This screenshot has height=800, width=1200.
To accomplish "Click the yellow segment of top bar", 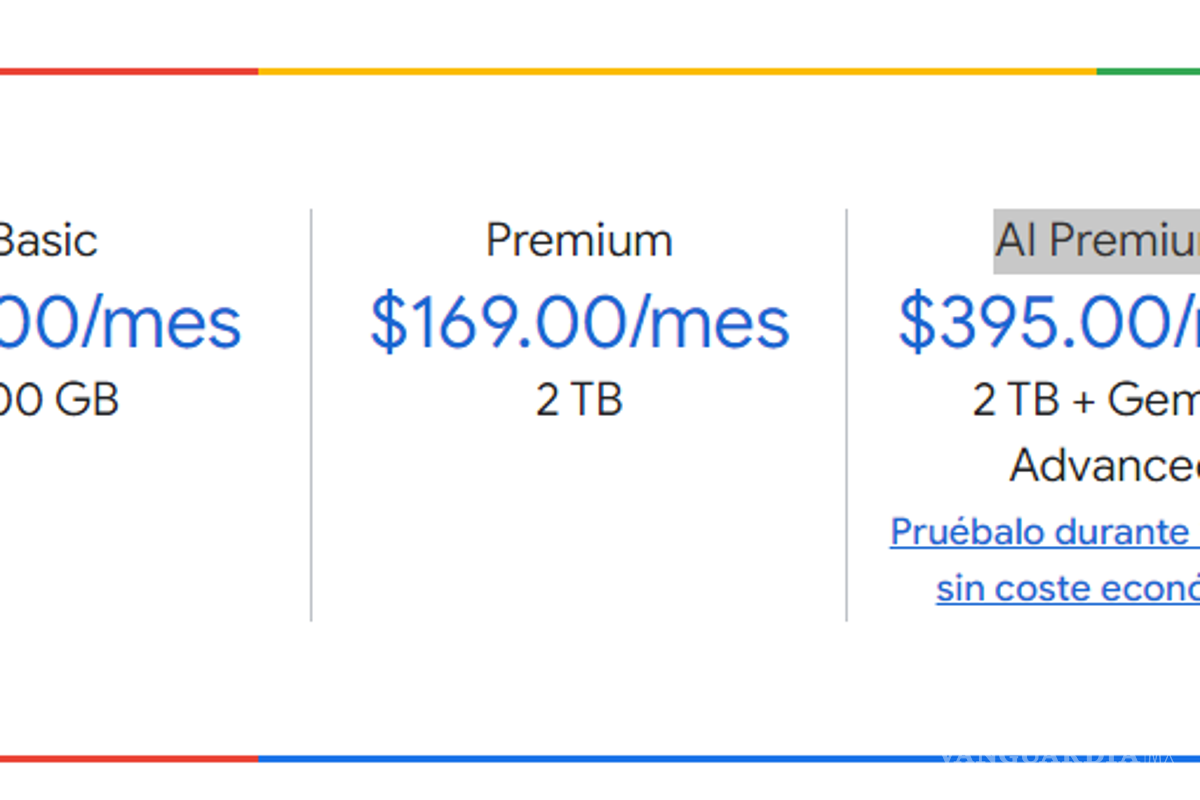I will click(677, 71).
